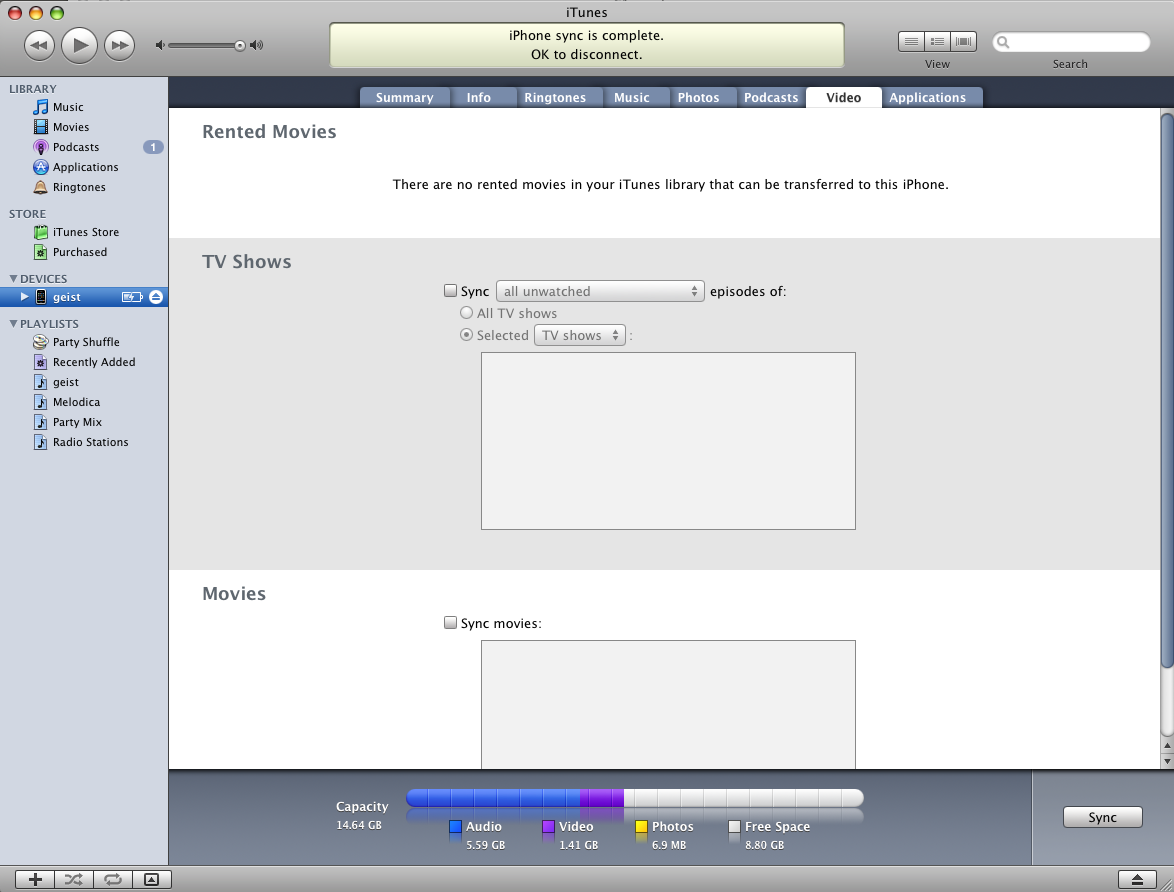Switch to Cover Flow view icon
The height and width of the screenshot is (892, 1174).
click(x=964, y=42)
